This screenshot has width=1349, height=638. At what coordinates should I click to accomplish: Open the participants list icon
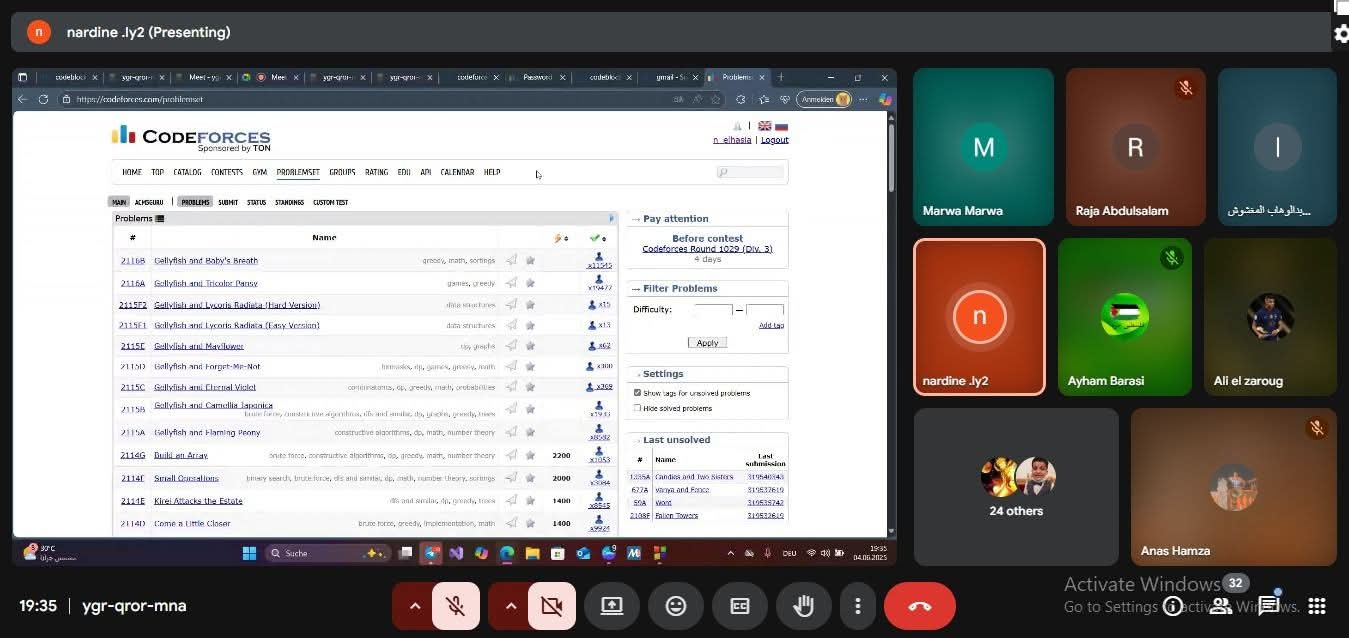(1221, 606)
